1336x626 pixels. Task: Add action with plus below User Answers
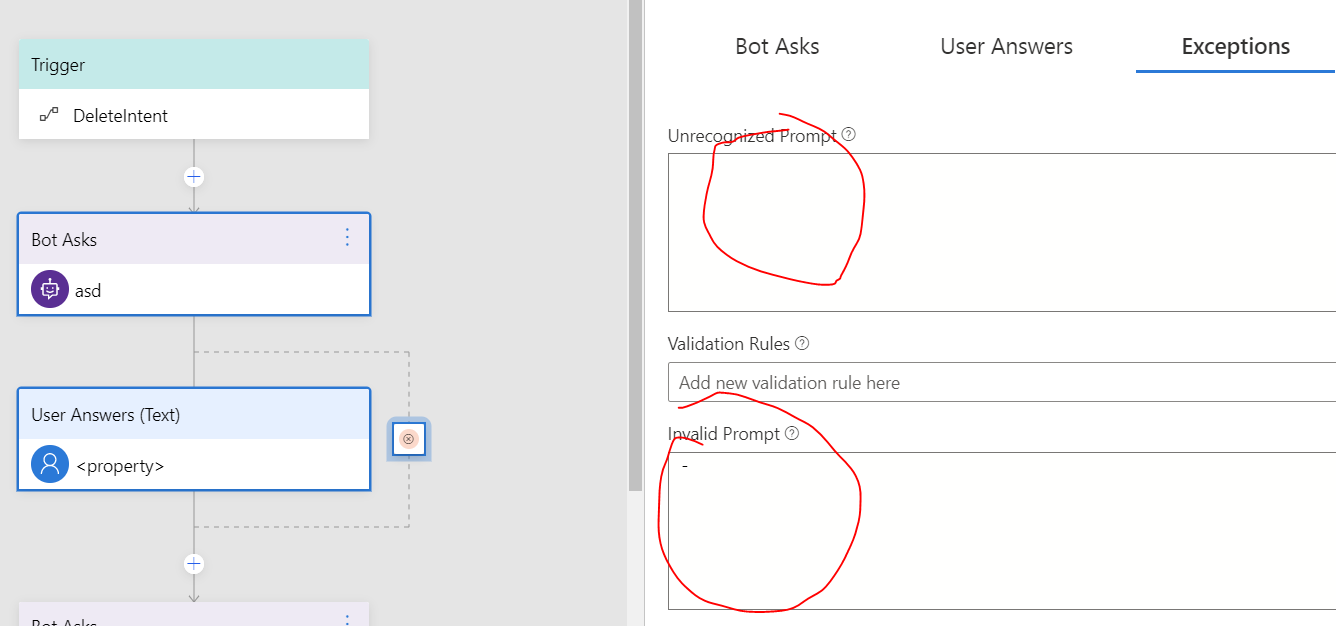point(194,564)
